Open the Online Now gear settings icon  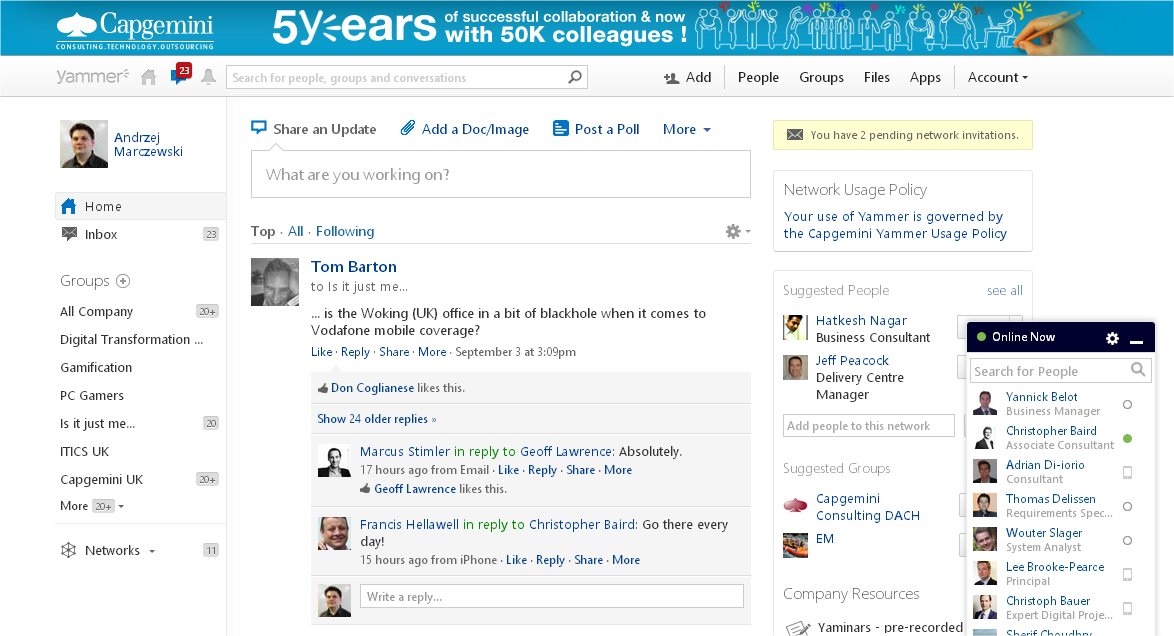1112,338
